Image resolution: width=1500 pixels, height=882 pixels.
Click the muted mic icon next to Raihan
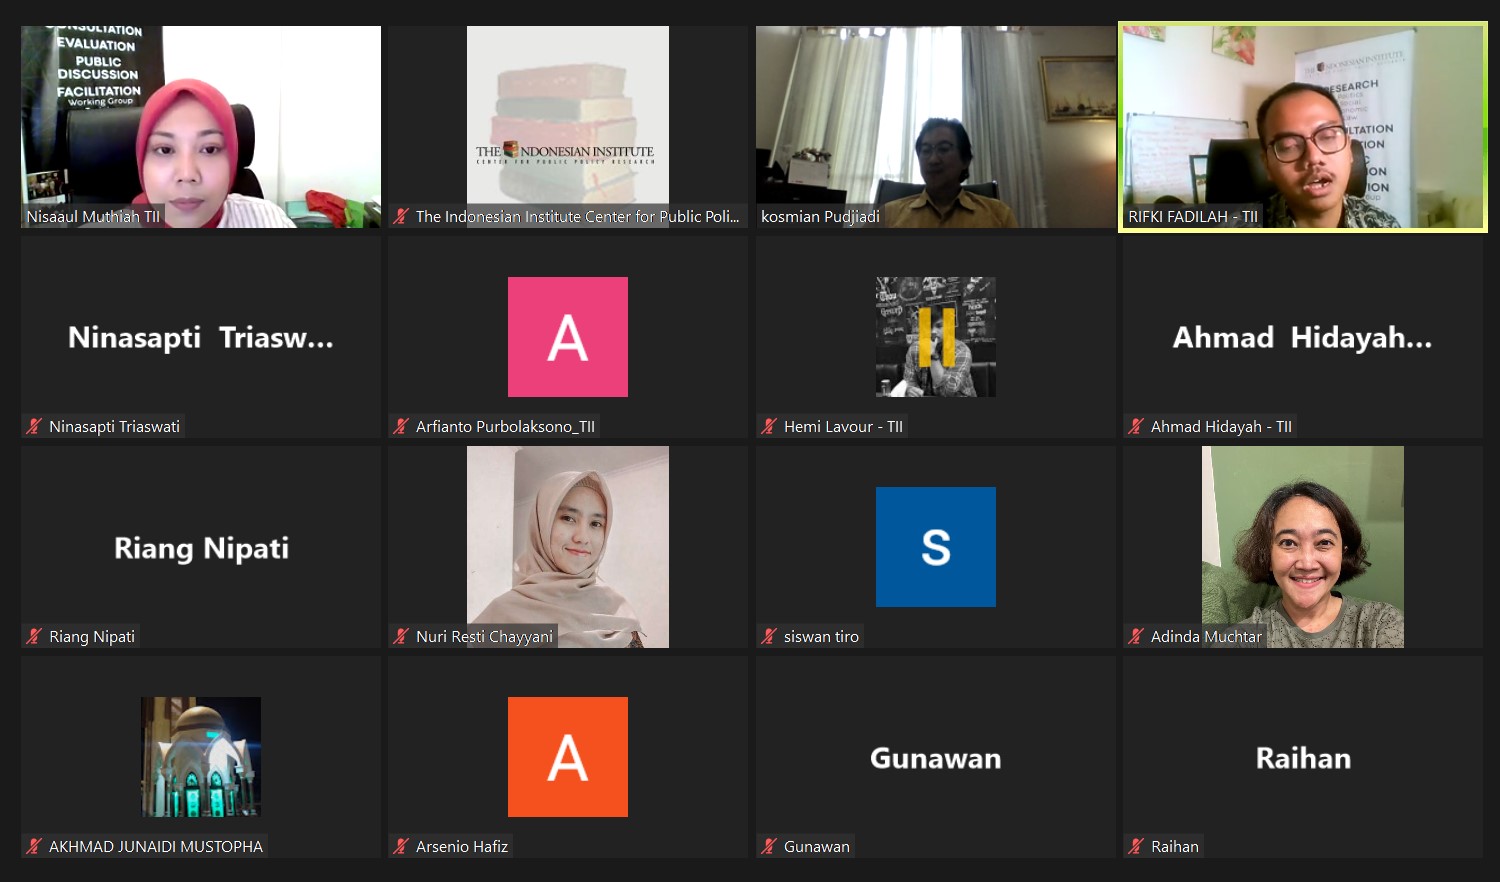point(1136,847)
